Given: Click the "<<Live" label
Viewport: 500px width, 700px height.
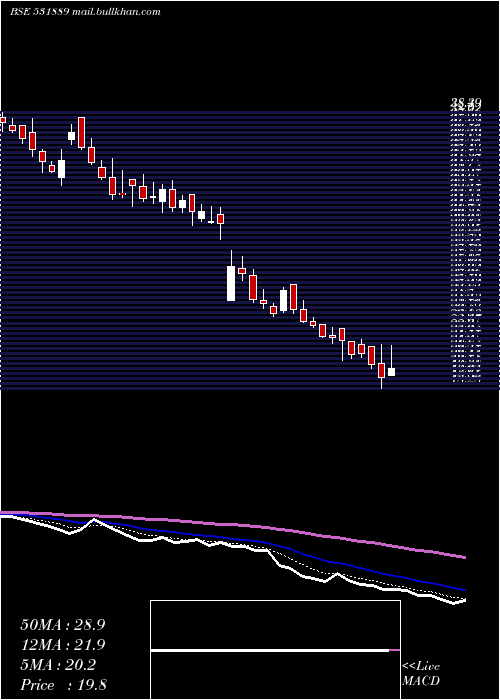Looking at the screenshot, I should coord(421,667).
